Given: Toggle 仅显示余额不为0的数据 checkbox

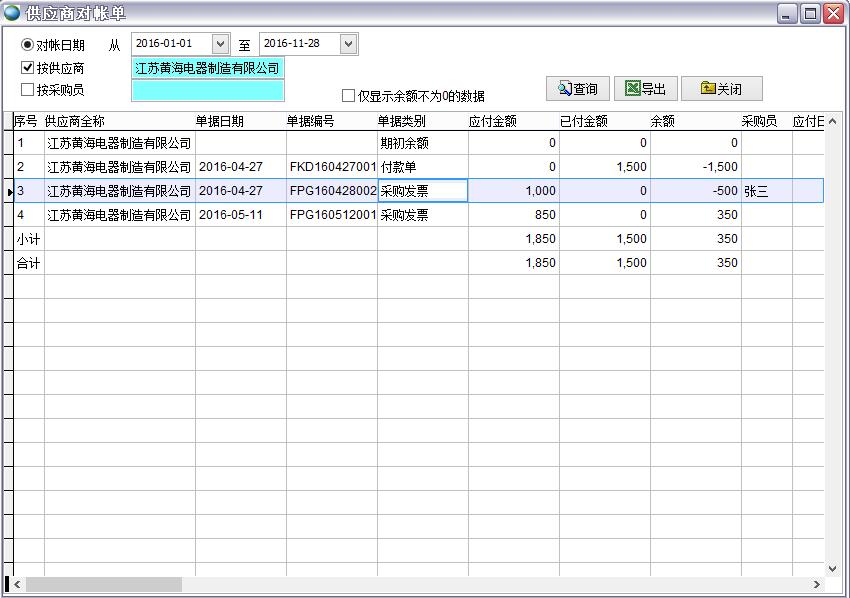Looking at the screenshot, I should [x=348, y=96].
